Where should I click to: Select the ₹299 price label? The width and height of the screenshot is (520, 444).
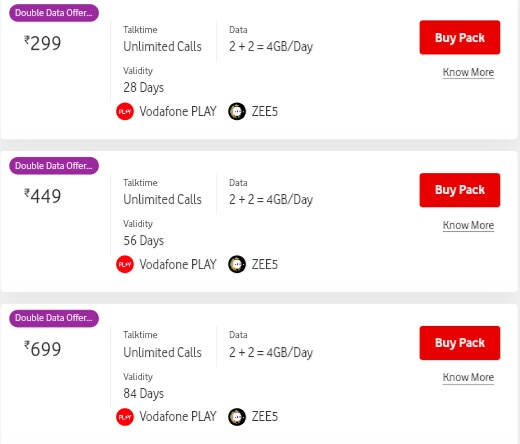point(43,43)
